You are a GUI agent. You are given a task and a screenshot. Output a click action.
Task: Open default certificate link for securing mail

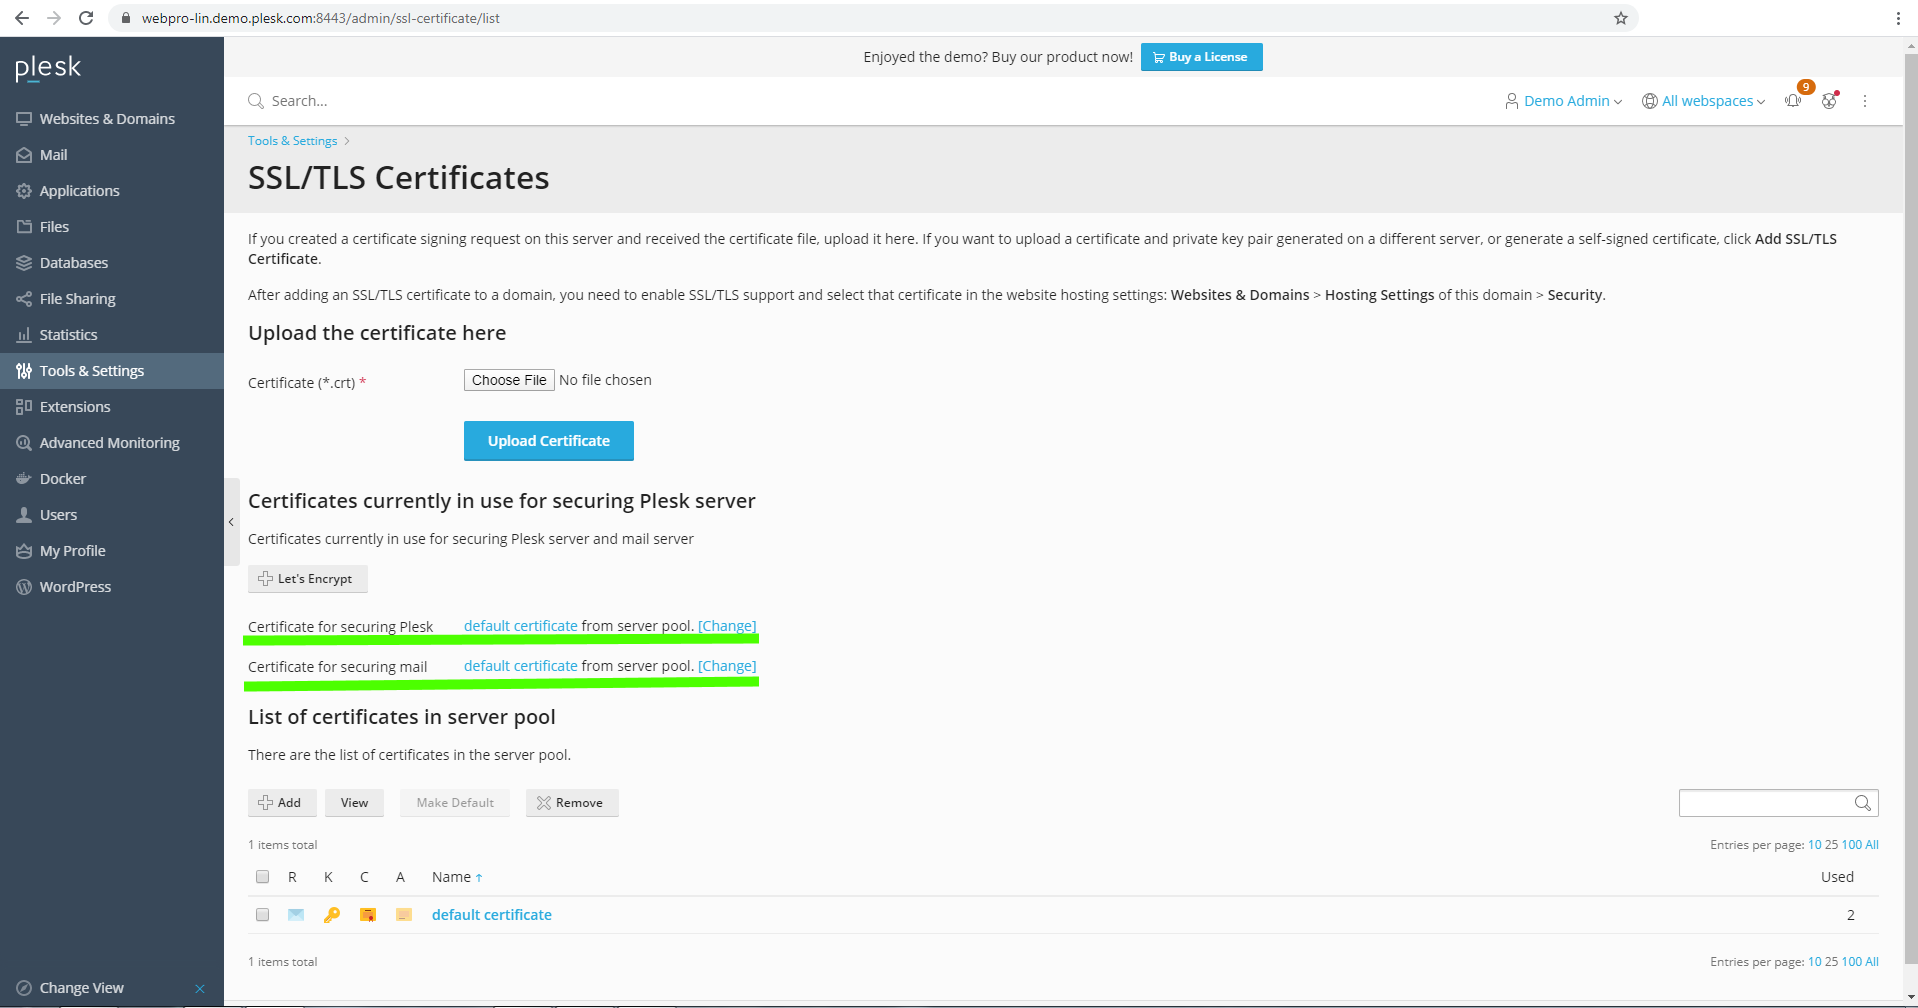click(x=521, y=666)
